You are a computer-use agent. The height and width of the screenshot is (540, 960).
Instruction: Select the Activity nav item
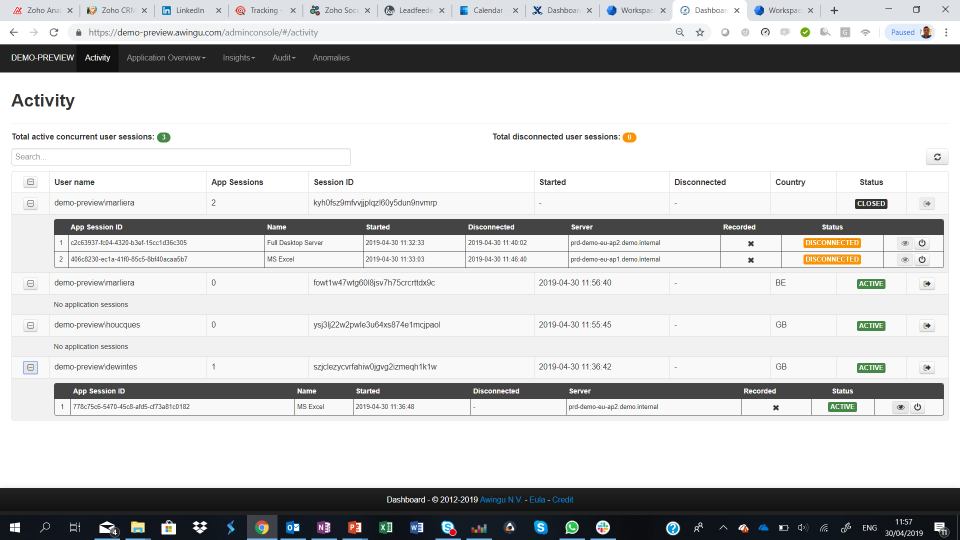pyautogui.click(x=97, y=58)
